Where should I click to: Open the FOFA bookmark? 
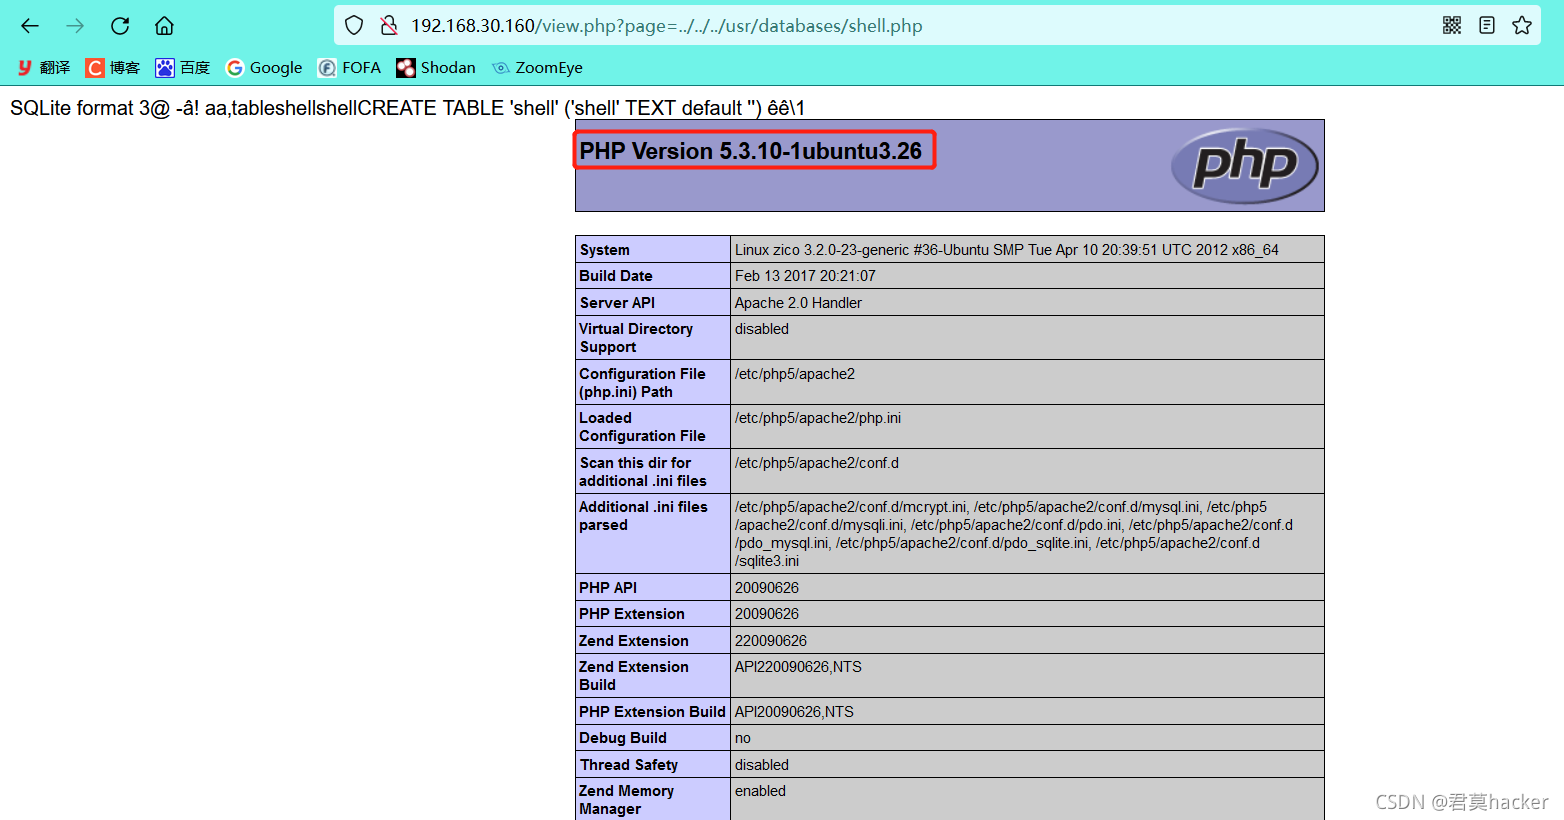click(349, 68)
